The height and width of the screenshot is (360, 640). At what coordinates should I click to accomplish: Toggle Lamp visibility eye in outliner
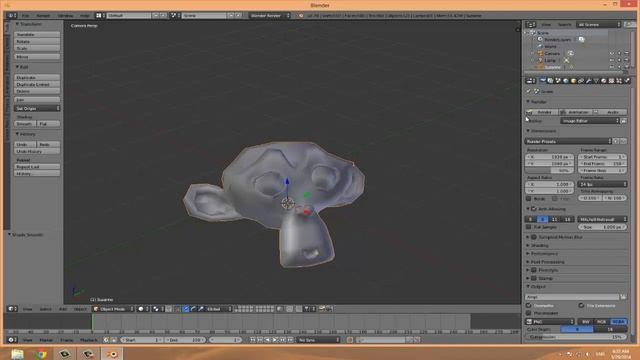coord(611,60)
